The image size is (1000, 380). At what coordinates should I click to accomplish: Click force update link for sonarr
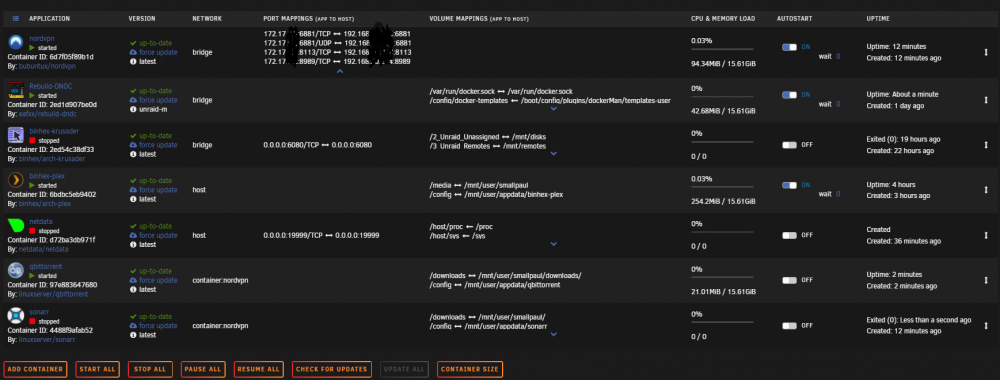tap(158, 325)
